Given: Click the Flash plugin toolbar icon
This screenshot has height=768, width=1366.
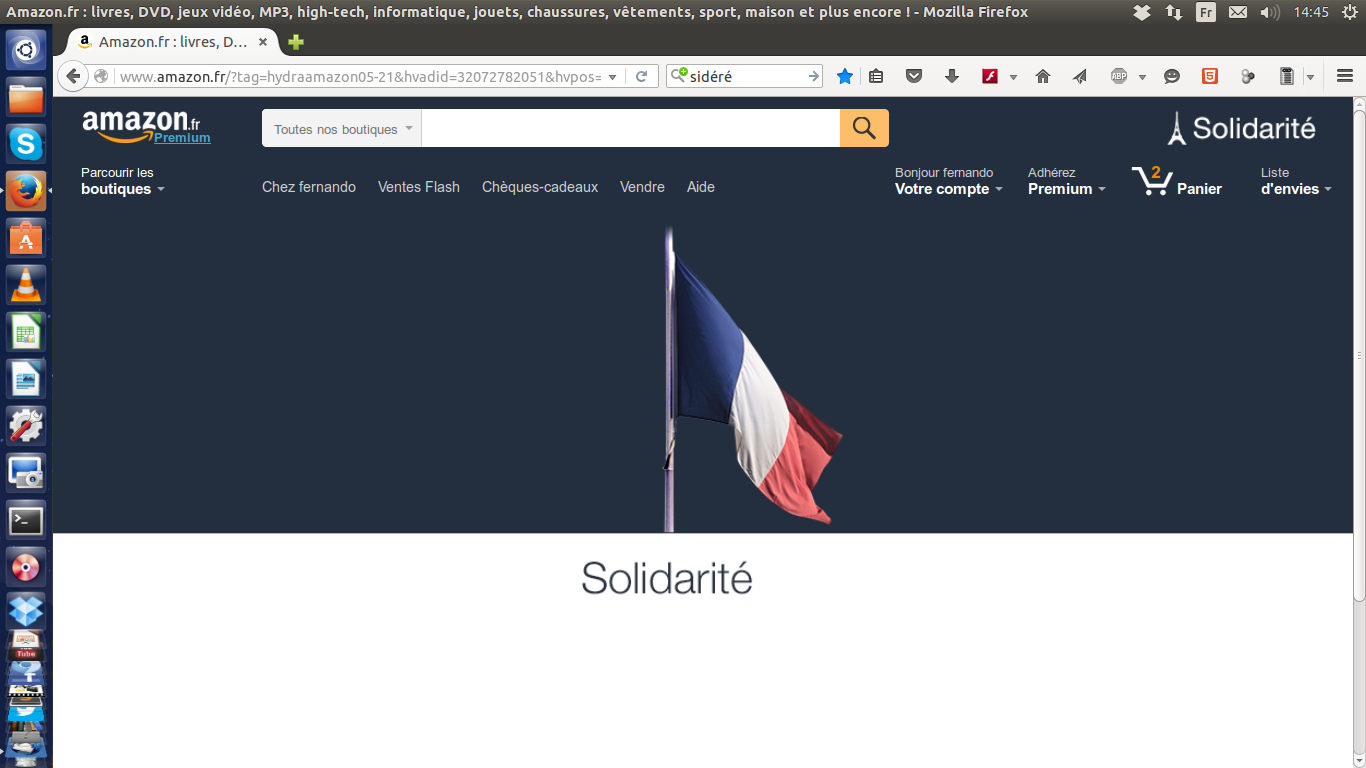Looking at the screenshot, I should point(990,76).
